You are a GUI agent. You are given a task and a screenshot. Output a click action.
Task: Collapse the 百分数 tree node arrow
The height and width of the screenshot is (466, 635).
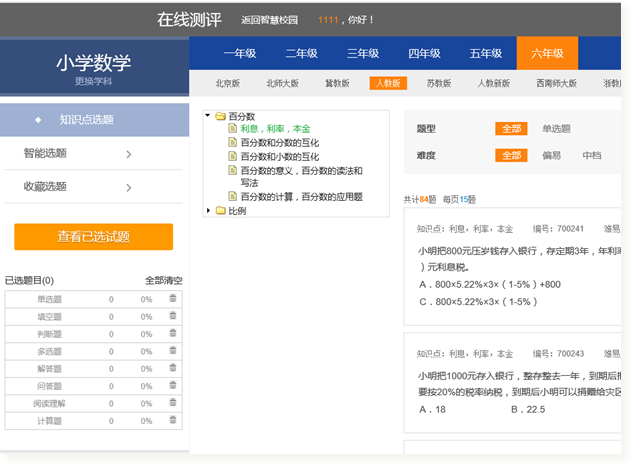click(208, 116)
